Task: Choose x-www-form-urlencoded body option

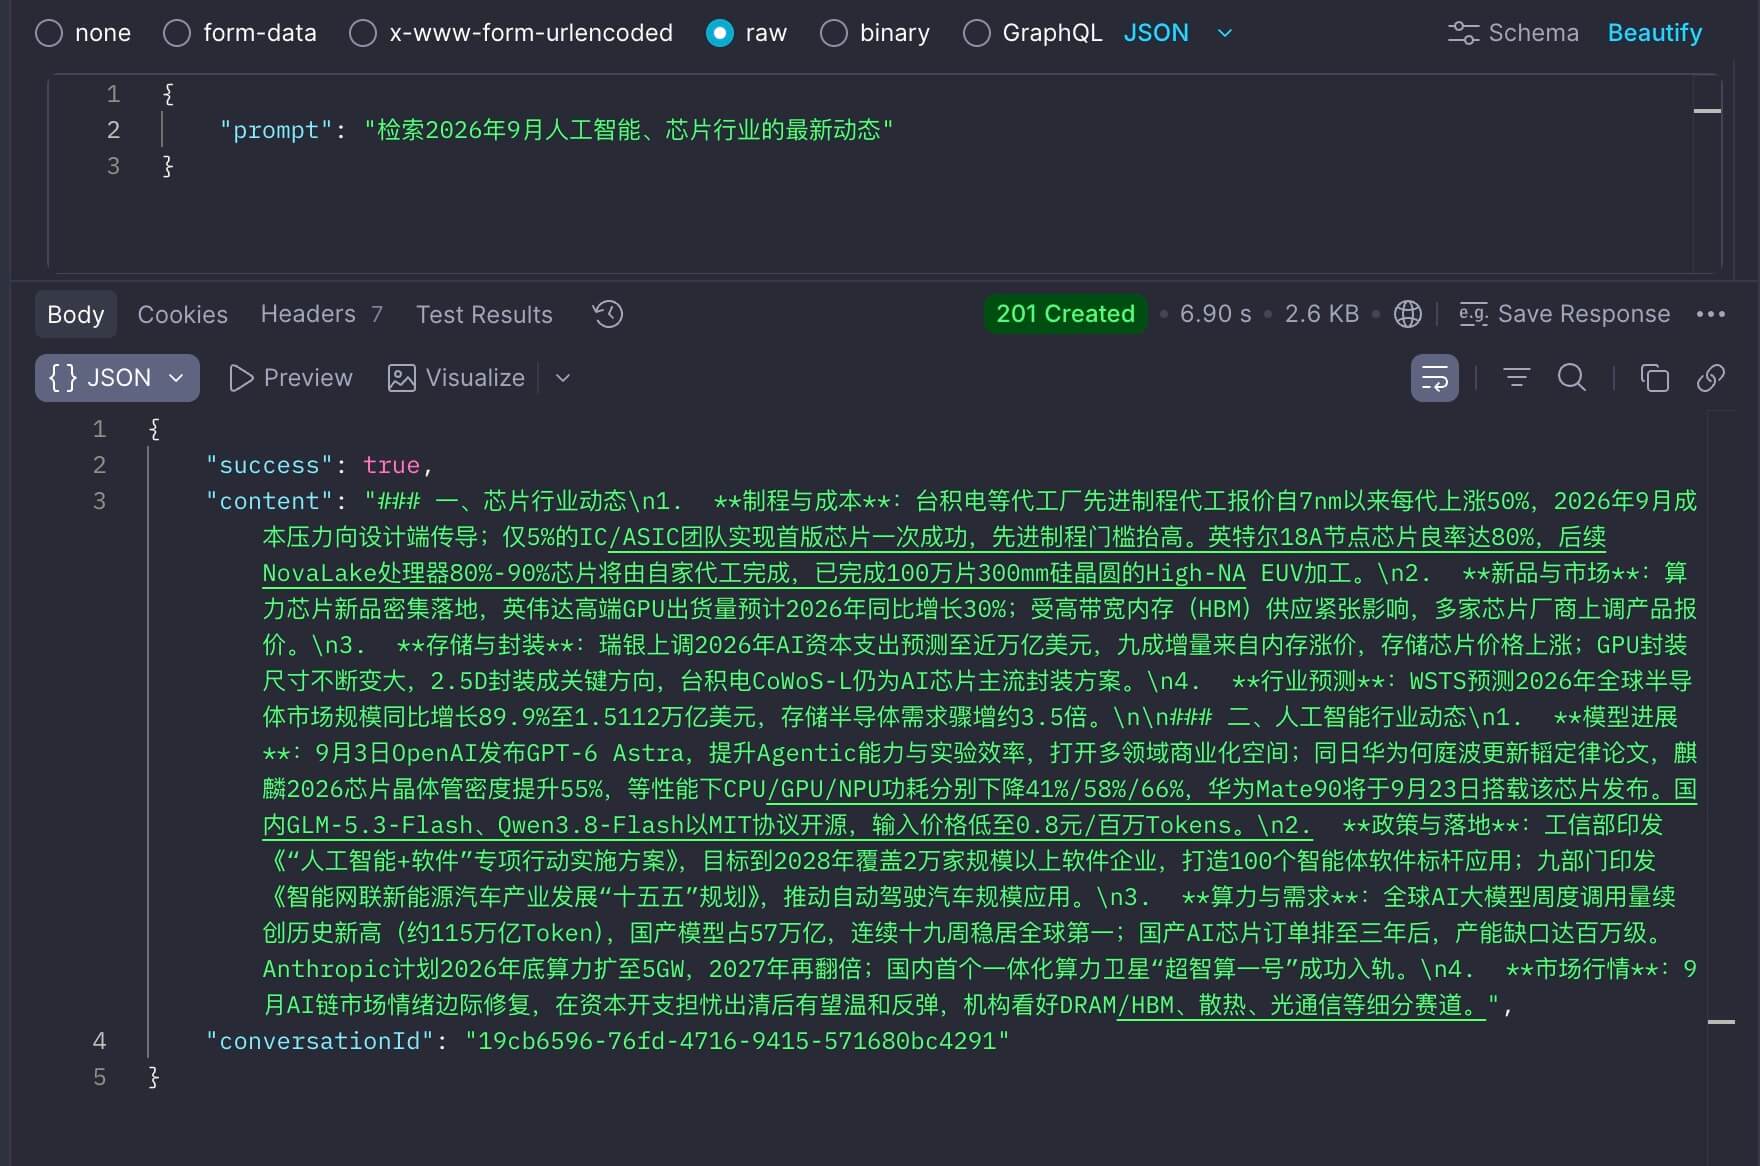Action: 363,33
